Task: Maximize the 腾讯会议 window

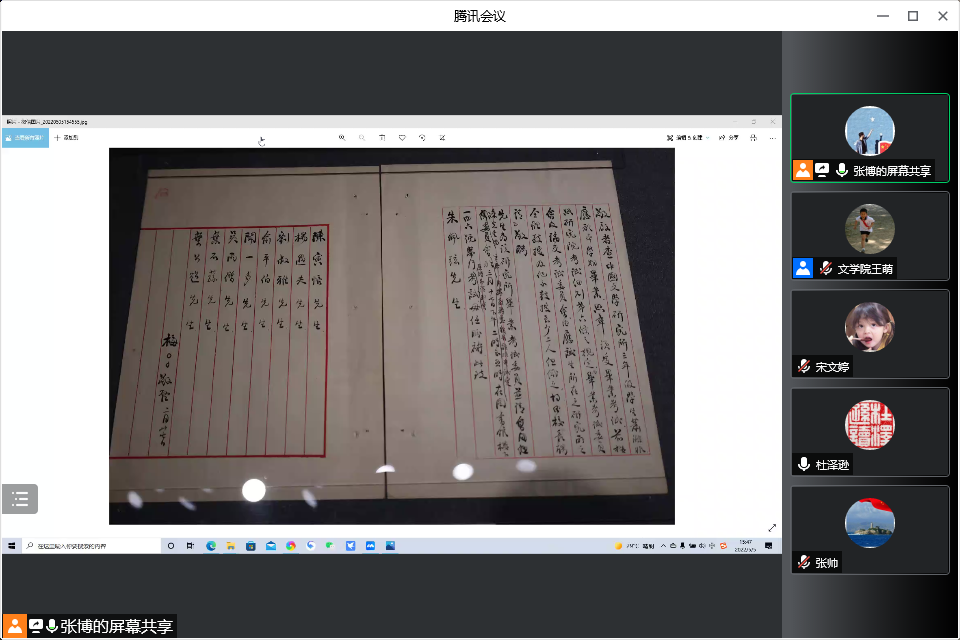Action: (912, 16)
